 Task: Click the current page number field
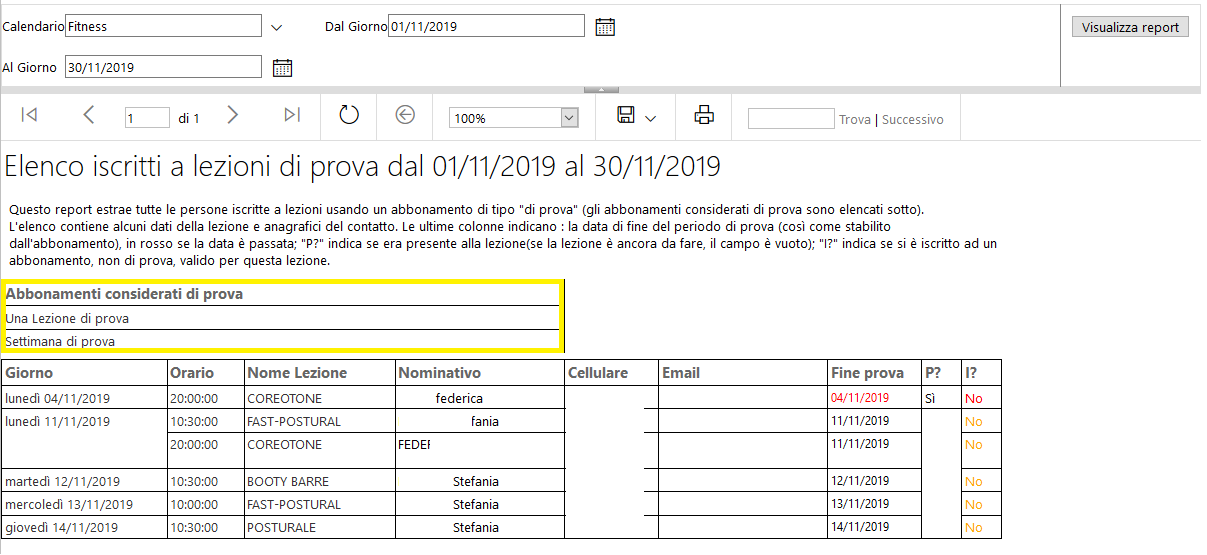click(147, 118)
